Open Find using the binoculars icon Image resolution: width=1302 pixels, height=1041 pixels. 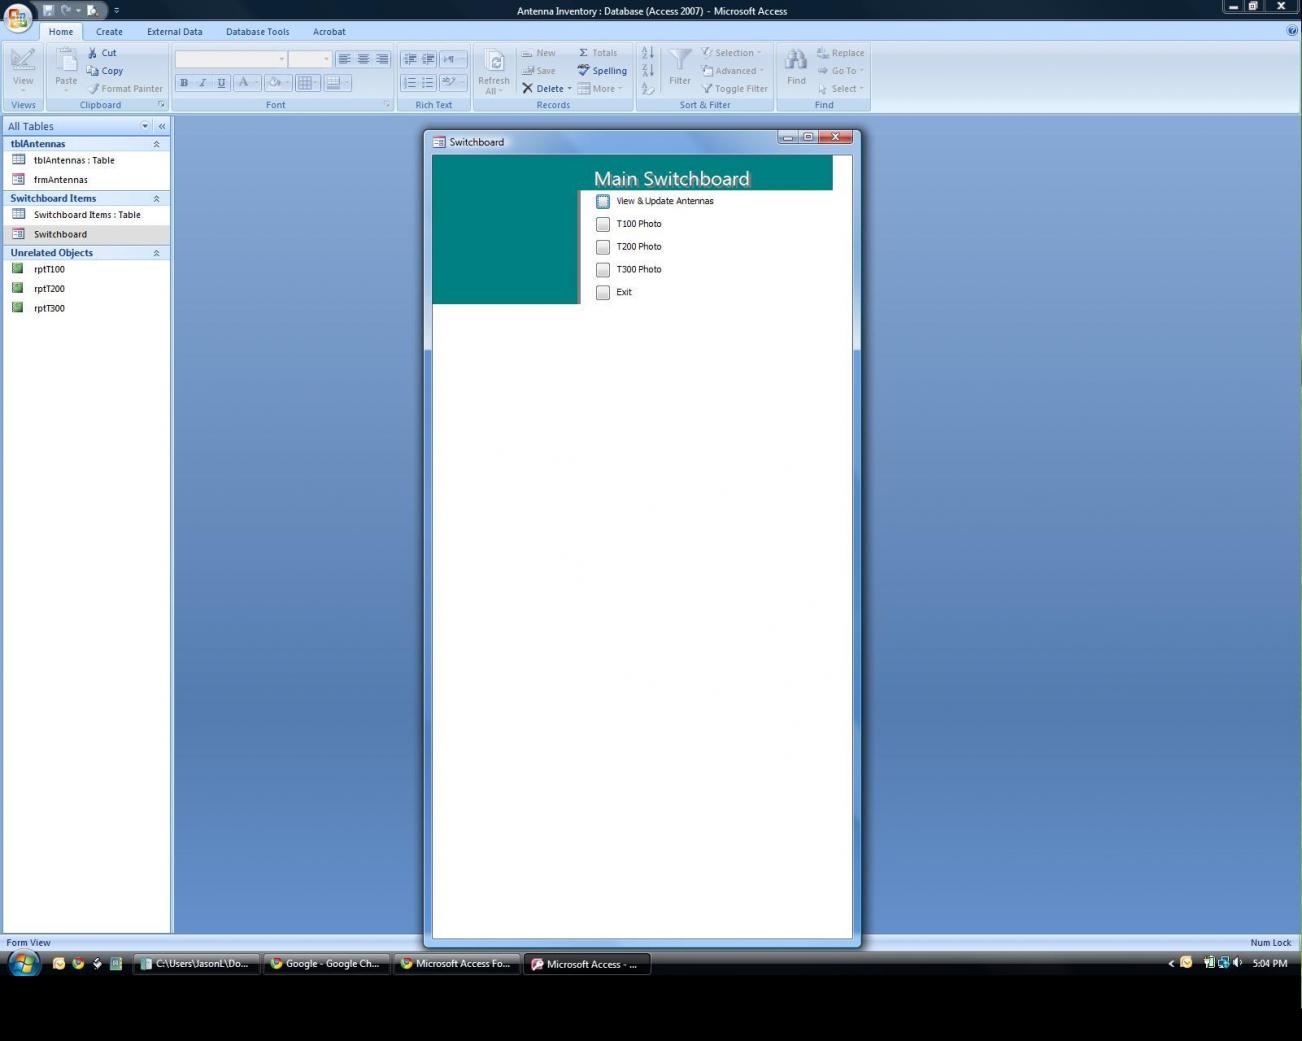796,67
